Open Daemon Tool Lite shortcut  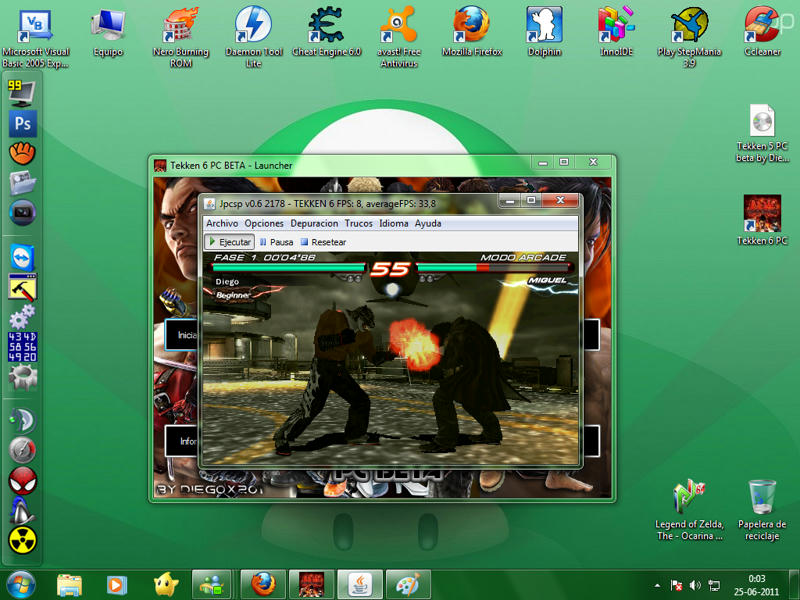[254, 38]
